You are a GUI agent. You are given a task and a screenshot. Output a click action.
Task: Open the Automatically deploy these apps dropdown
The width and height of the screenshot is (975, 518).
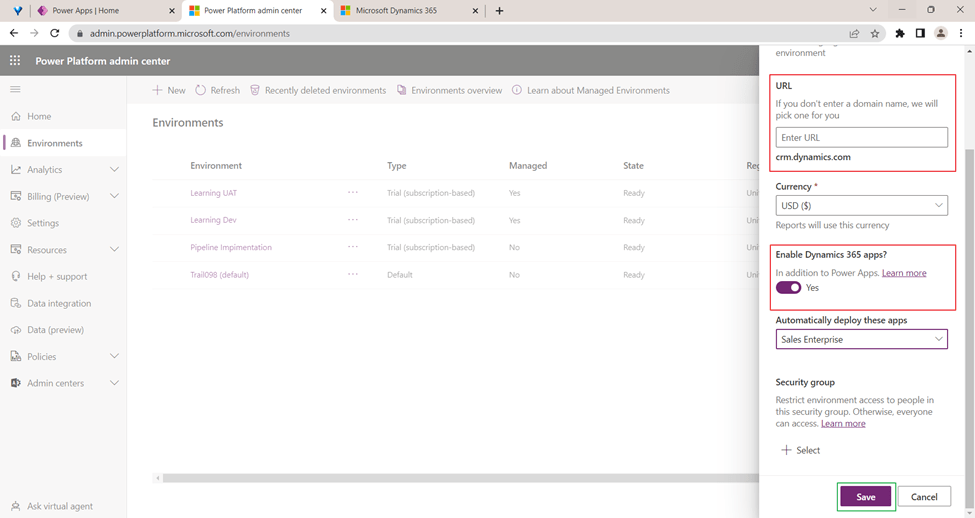point(861,340)
